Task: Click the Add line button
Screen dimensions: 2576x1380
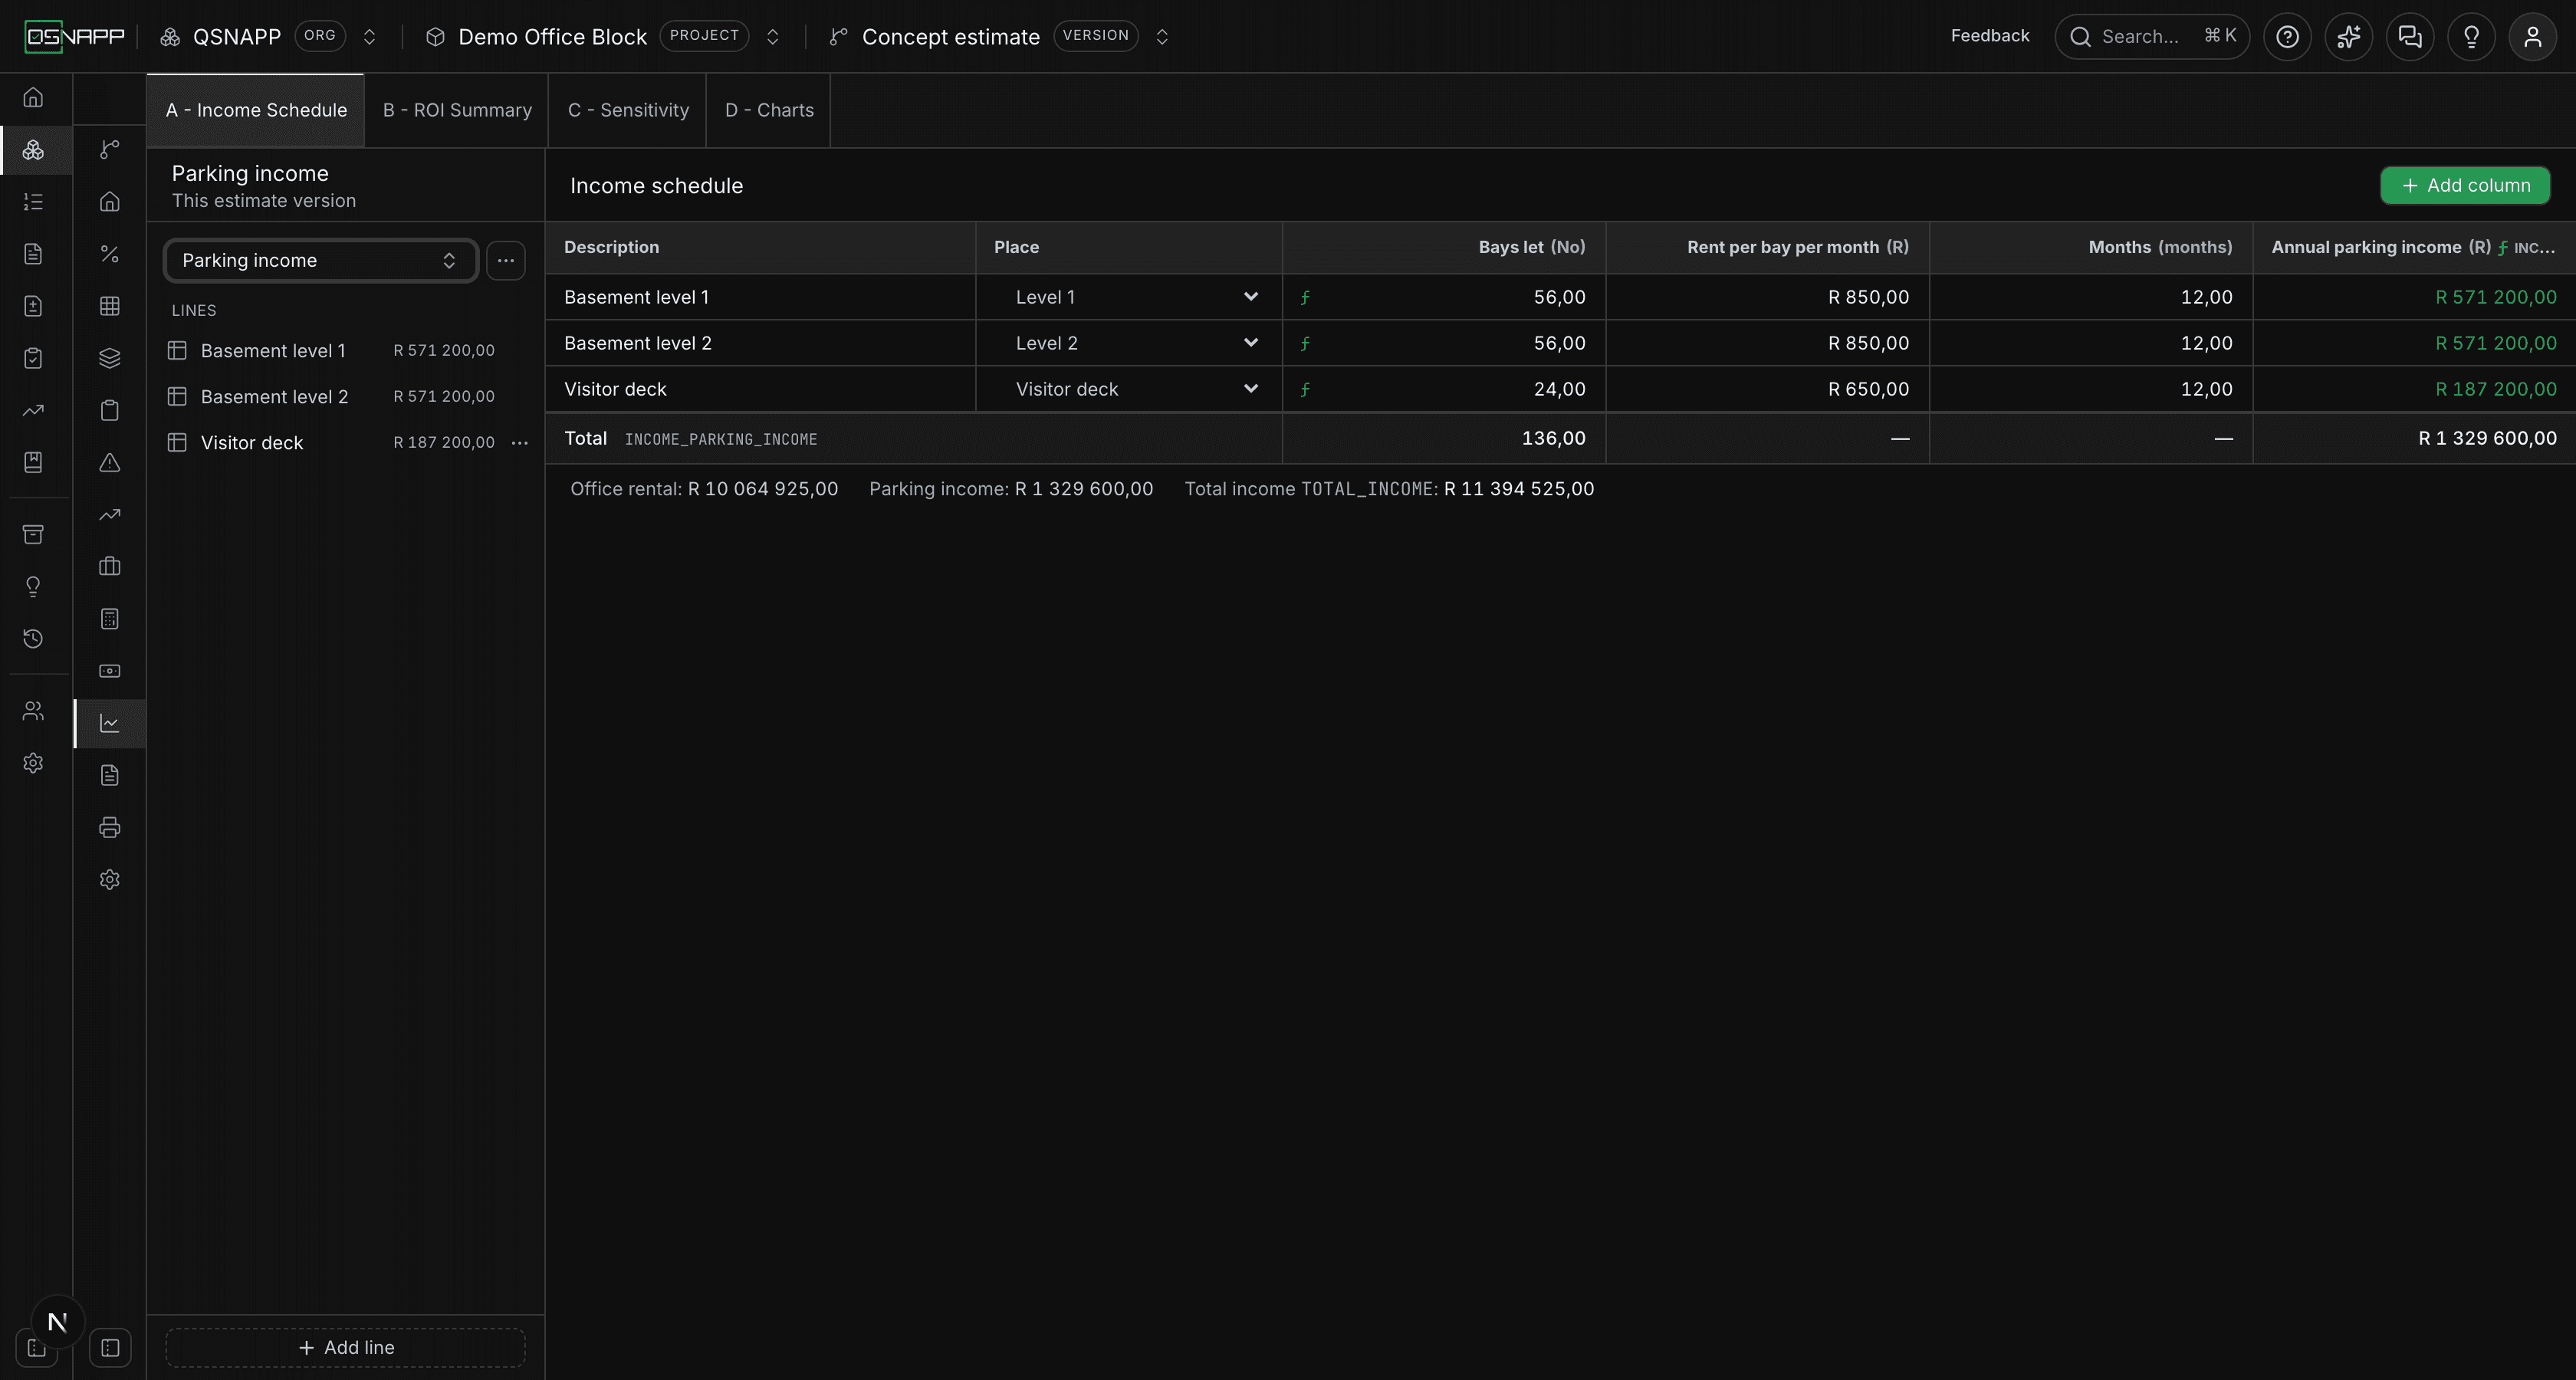Action: pyautogui.click(x=346, y=1347)
